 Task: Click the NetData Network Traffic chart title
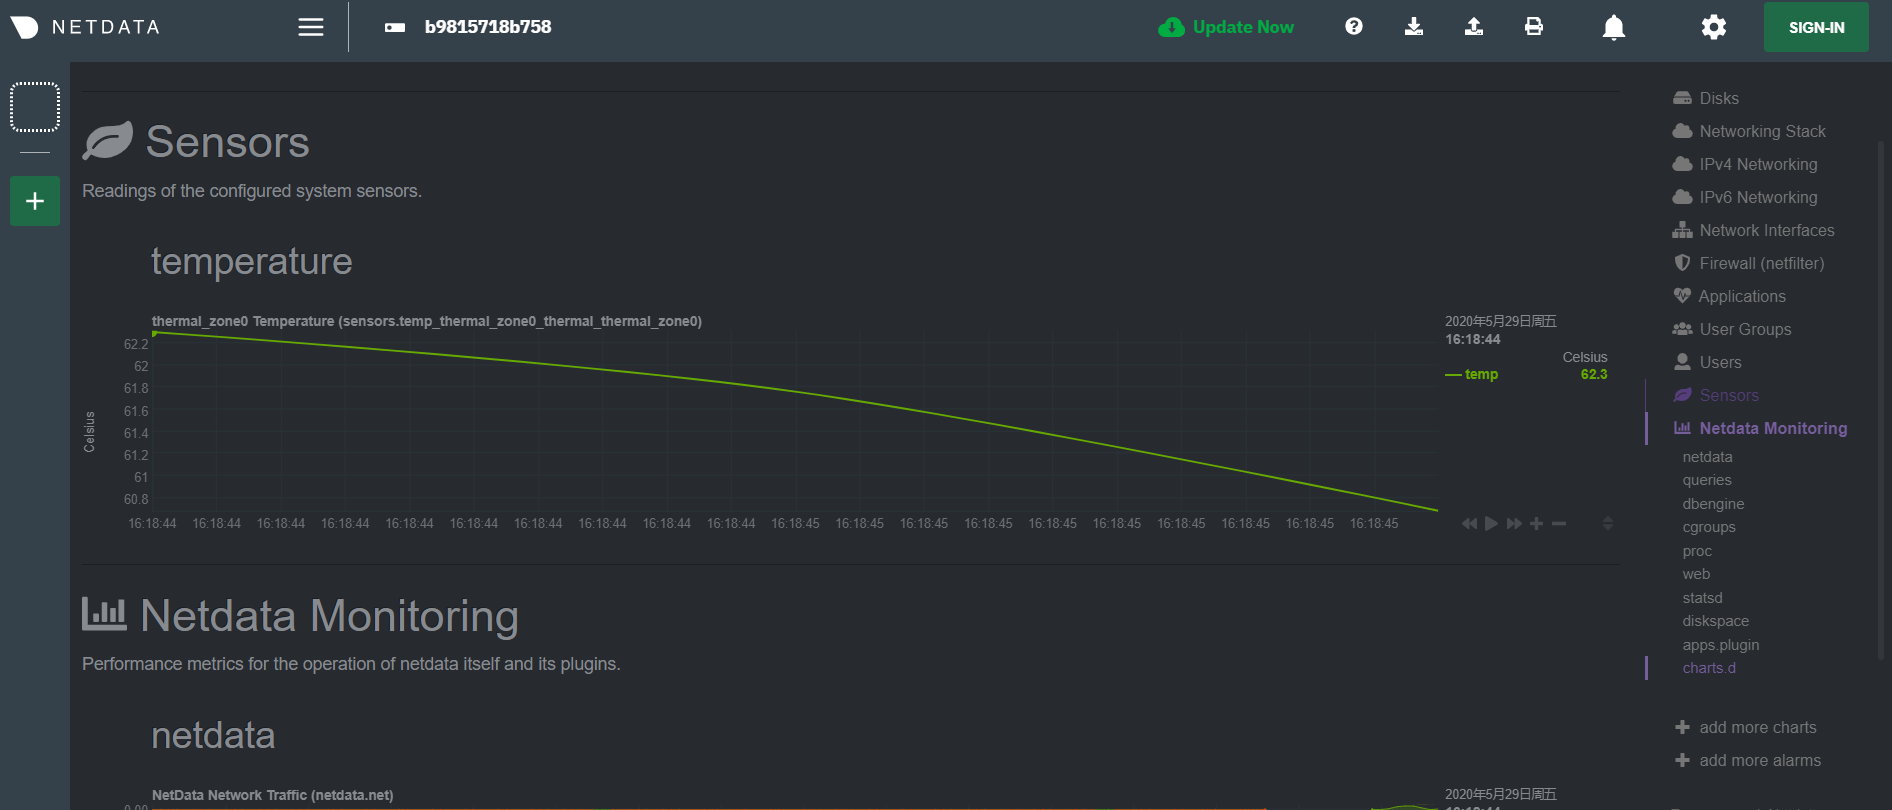[x=273, y=795]
